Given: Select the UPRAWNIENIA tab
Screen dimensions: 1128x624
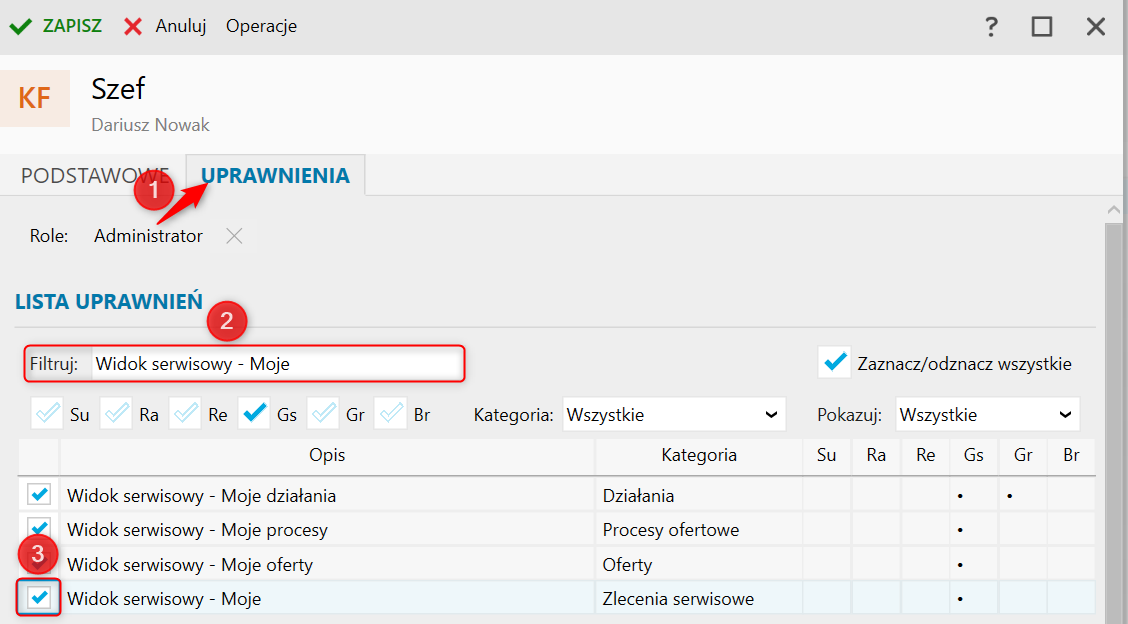Looking at the screenshot, I should point(276,176).
